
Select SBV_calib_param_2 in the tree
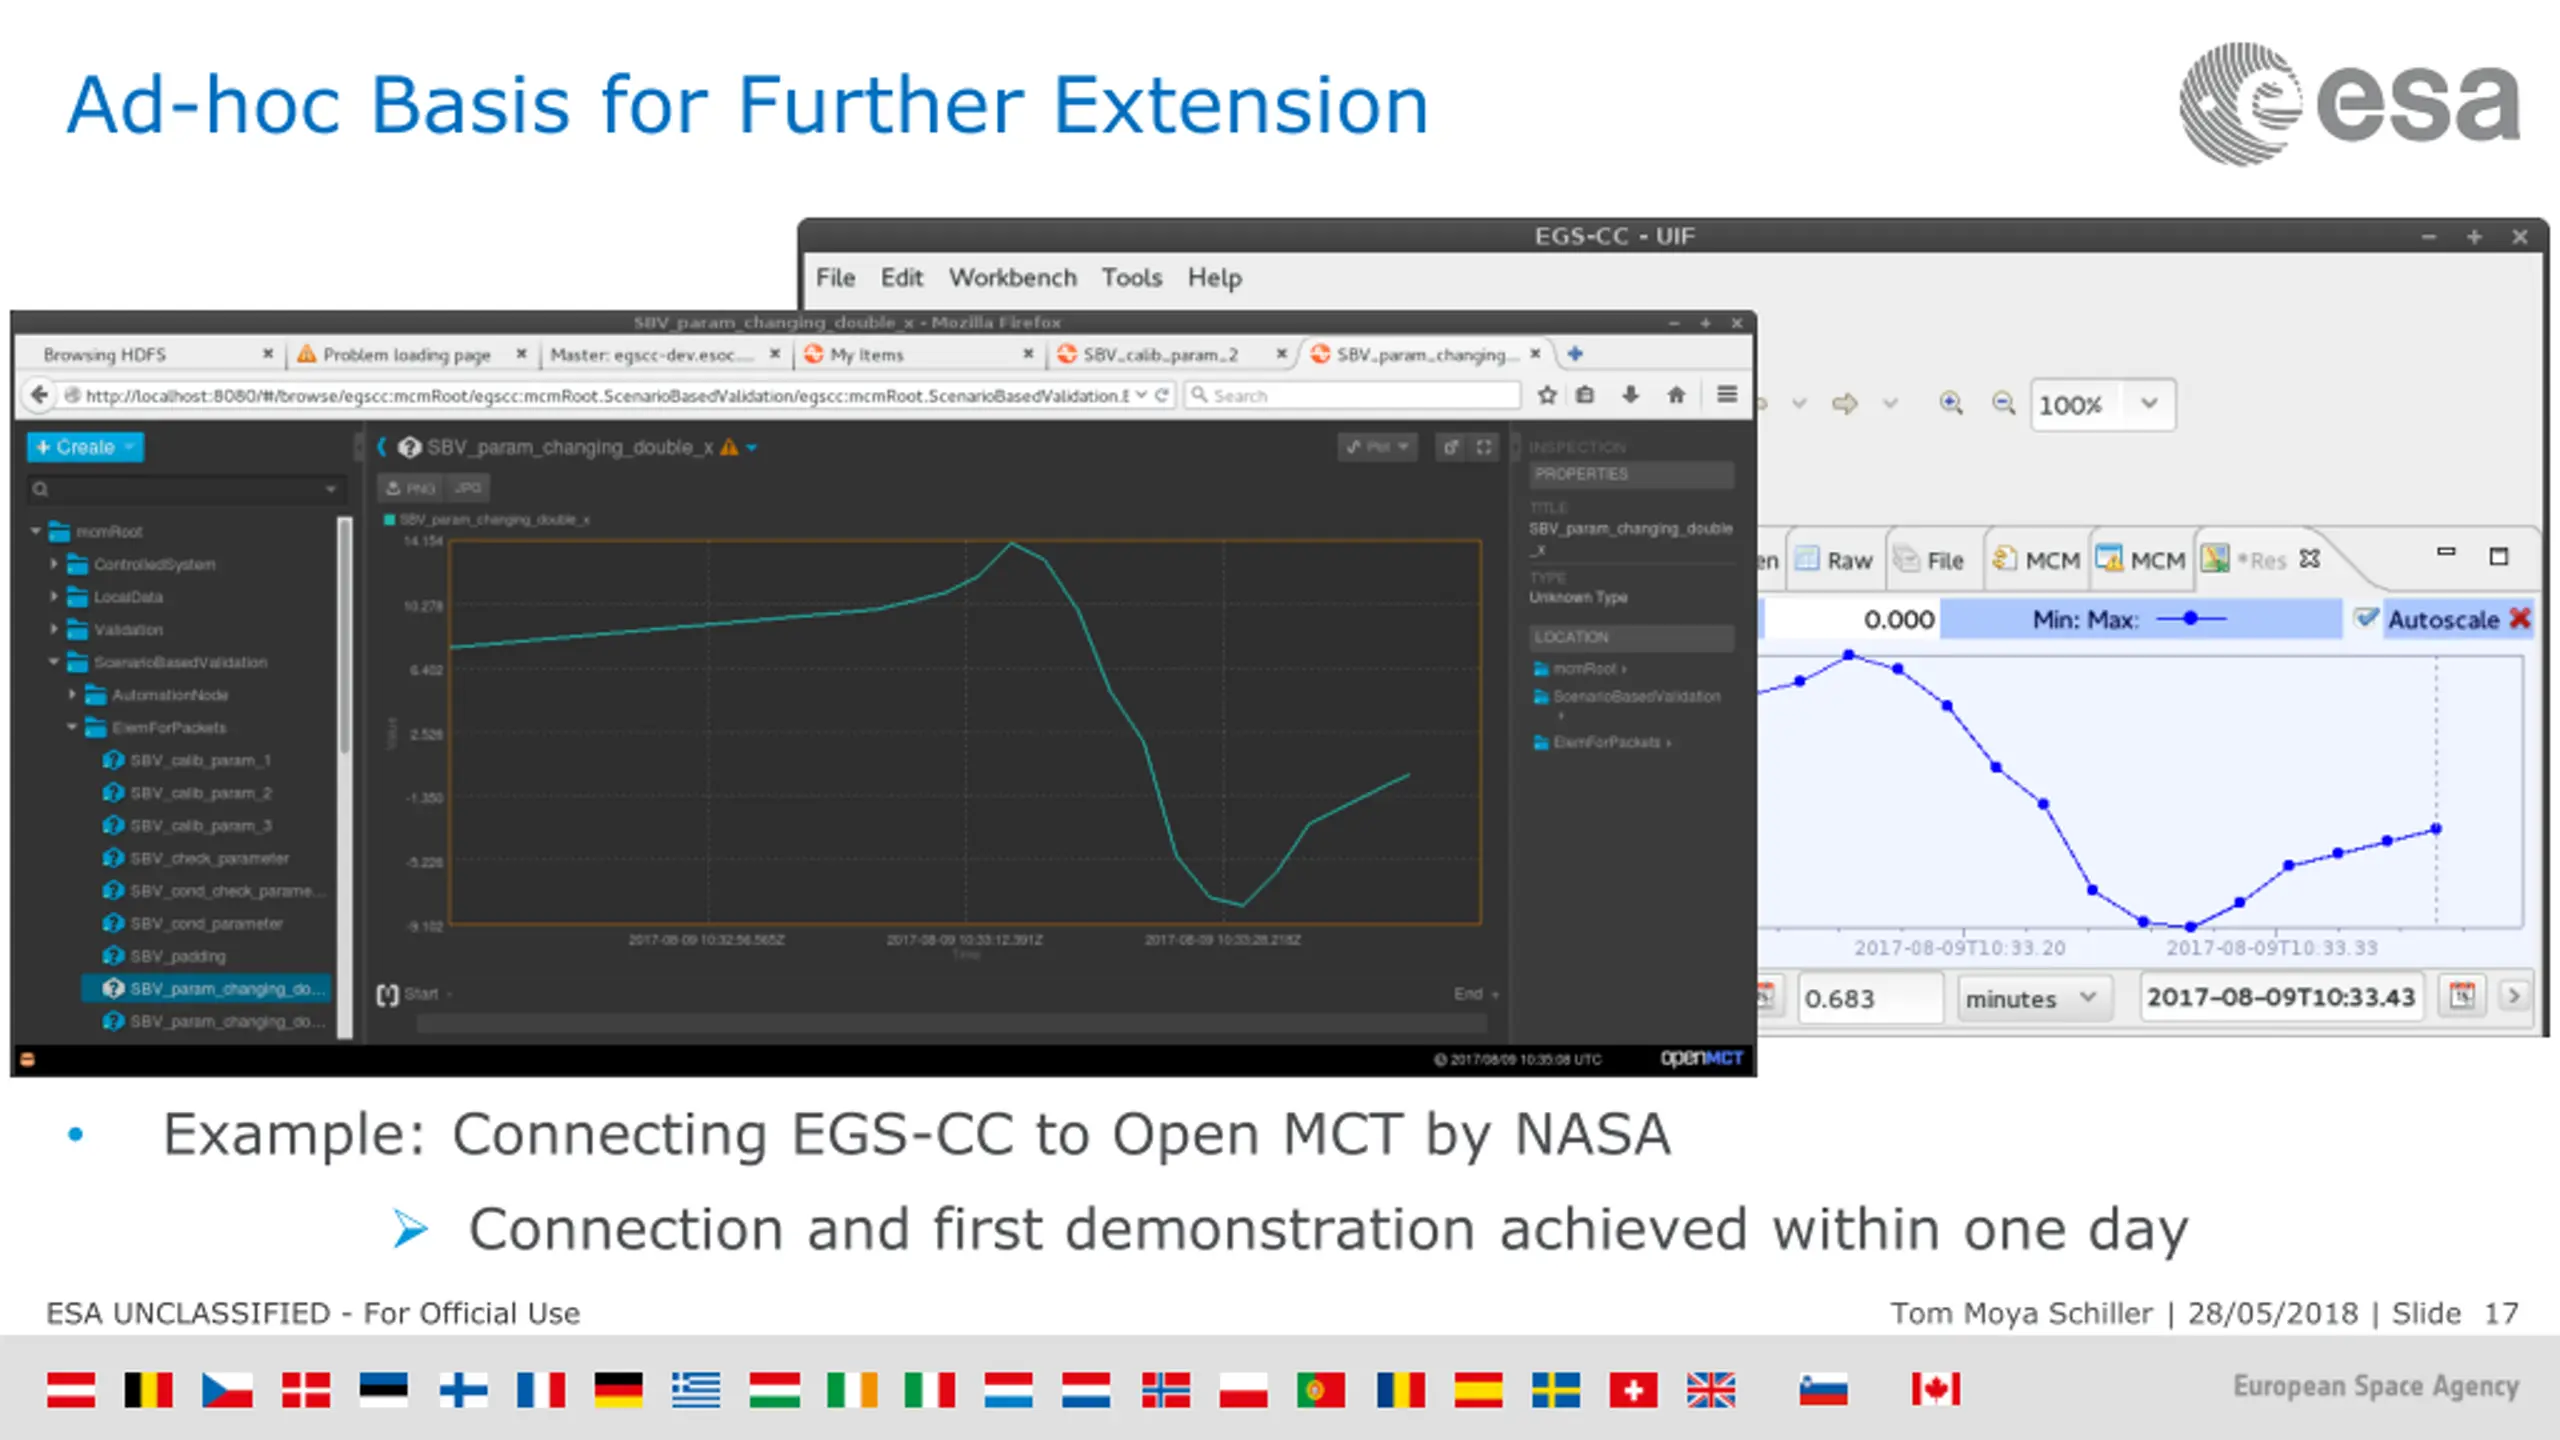click(200, 793)
